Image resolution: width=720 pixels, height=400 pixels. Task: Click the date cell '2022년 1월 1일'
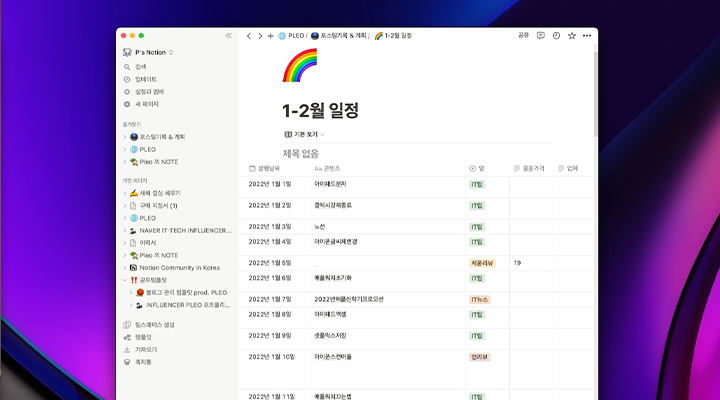tap(270, 184)
